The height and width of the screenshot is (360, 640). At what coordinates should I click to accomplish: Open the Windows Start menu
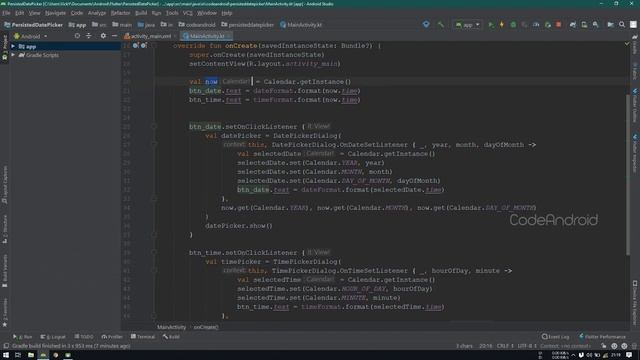pos(6,355)
